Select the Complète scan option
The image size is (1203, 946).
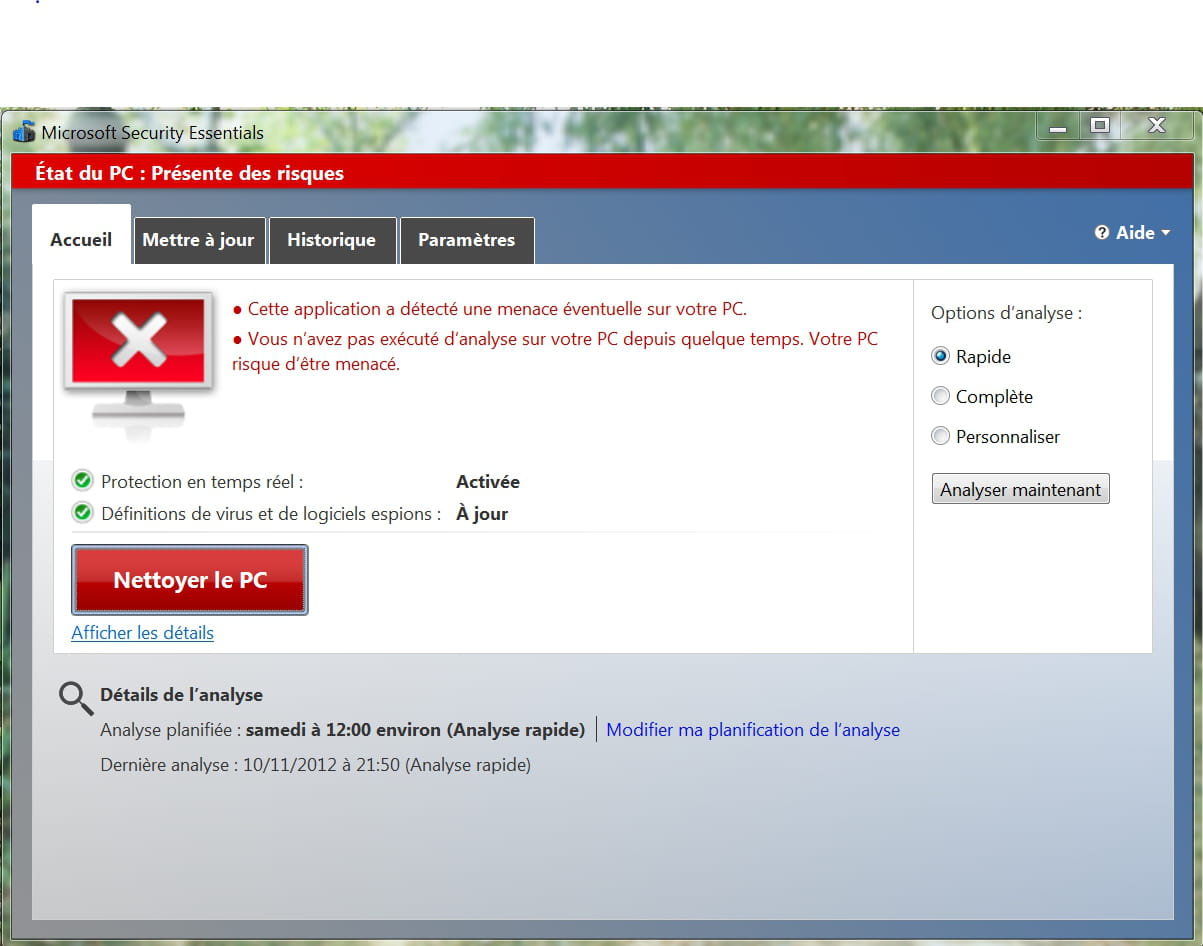point(940,396)
